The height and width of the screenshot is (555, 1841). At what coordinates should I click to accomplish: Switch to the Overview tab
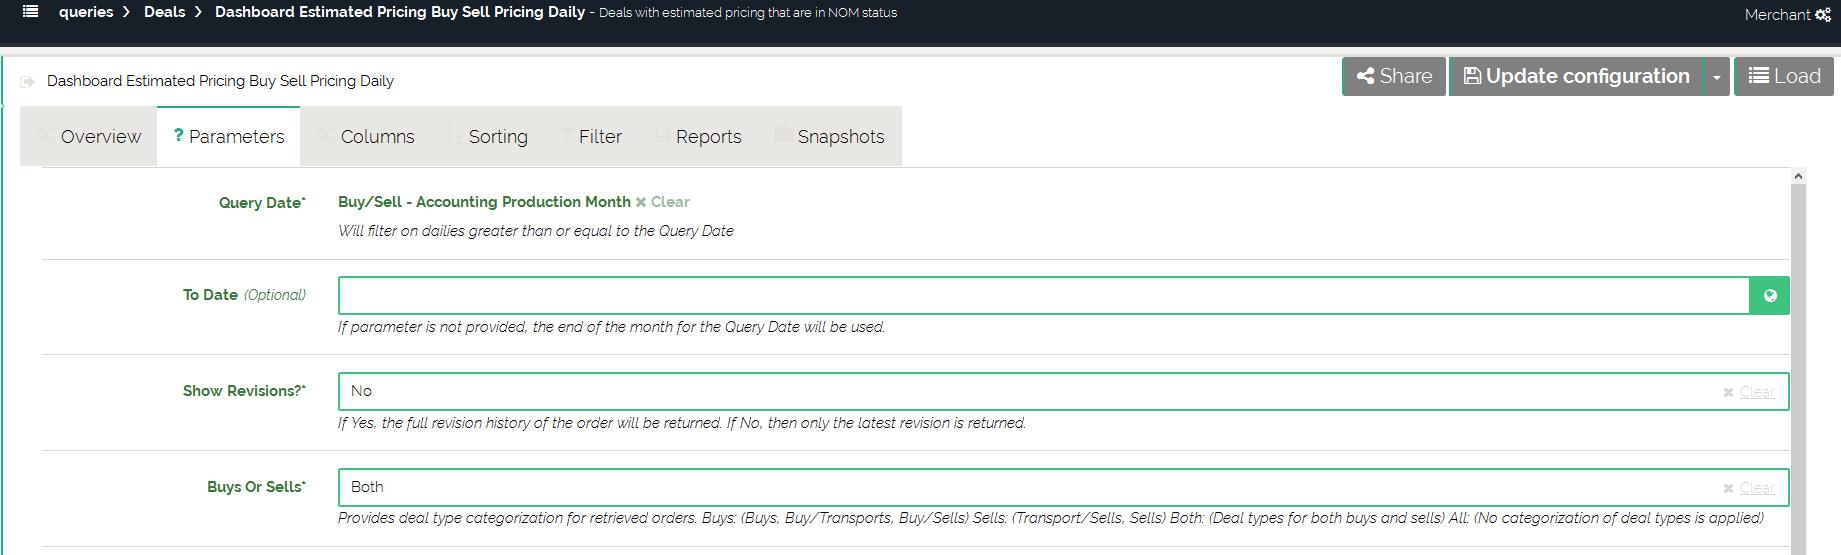click(x=89, y=137)
